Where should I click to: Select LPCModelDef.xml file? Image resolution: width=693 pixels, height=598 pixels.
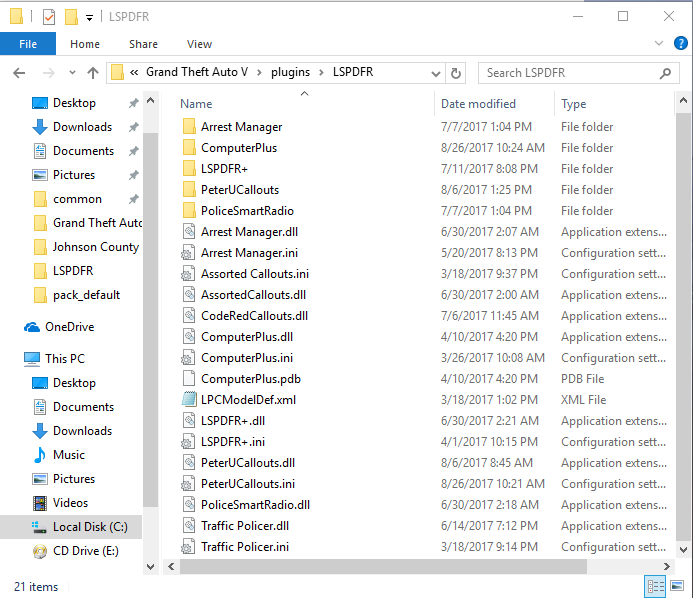point(248,400)
